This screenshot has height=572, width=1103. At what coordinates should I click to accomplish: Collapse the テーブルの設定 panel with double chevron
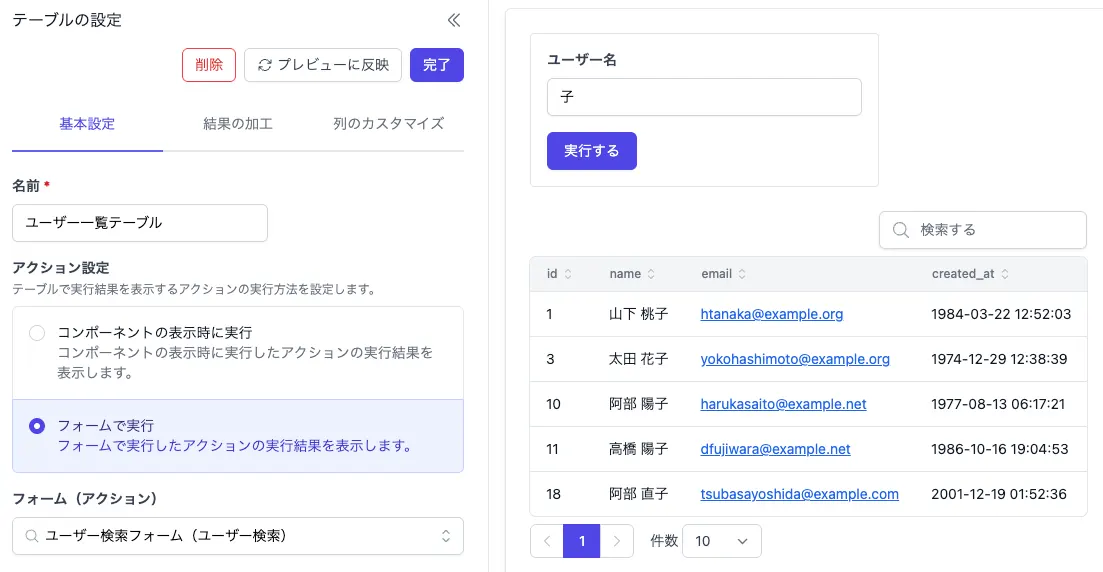click(454, 20)
